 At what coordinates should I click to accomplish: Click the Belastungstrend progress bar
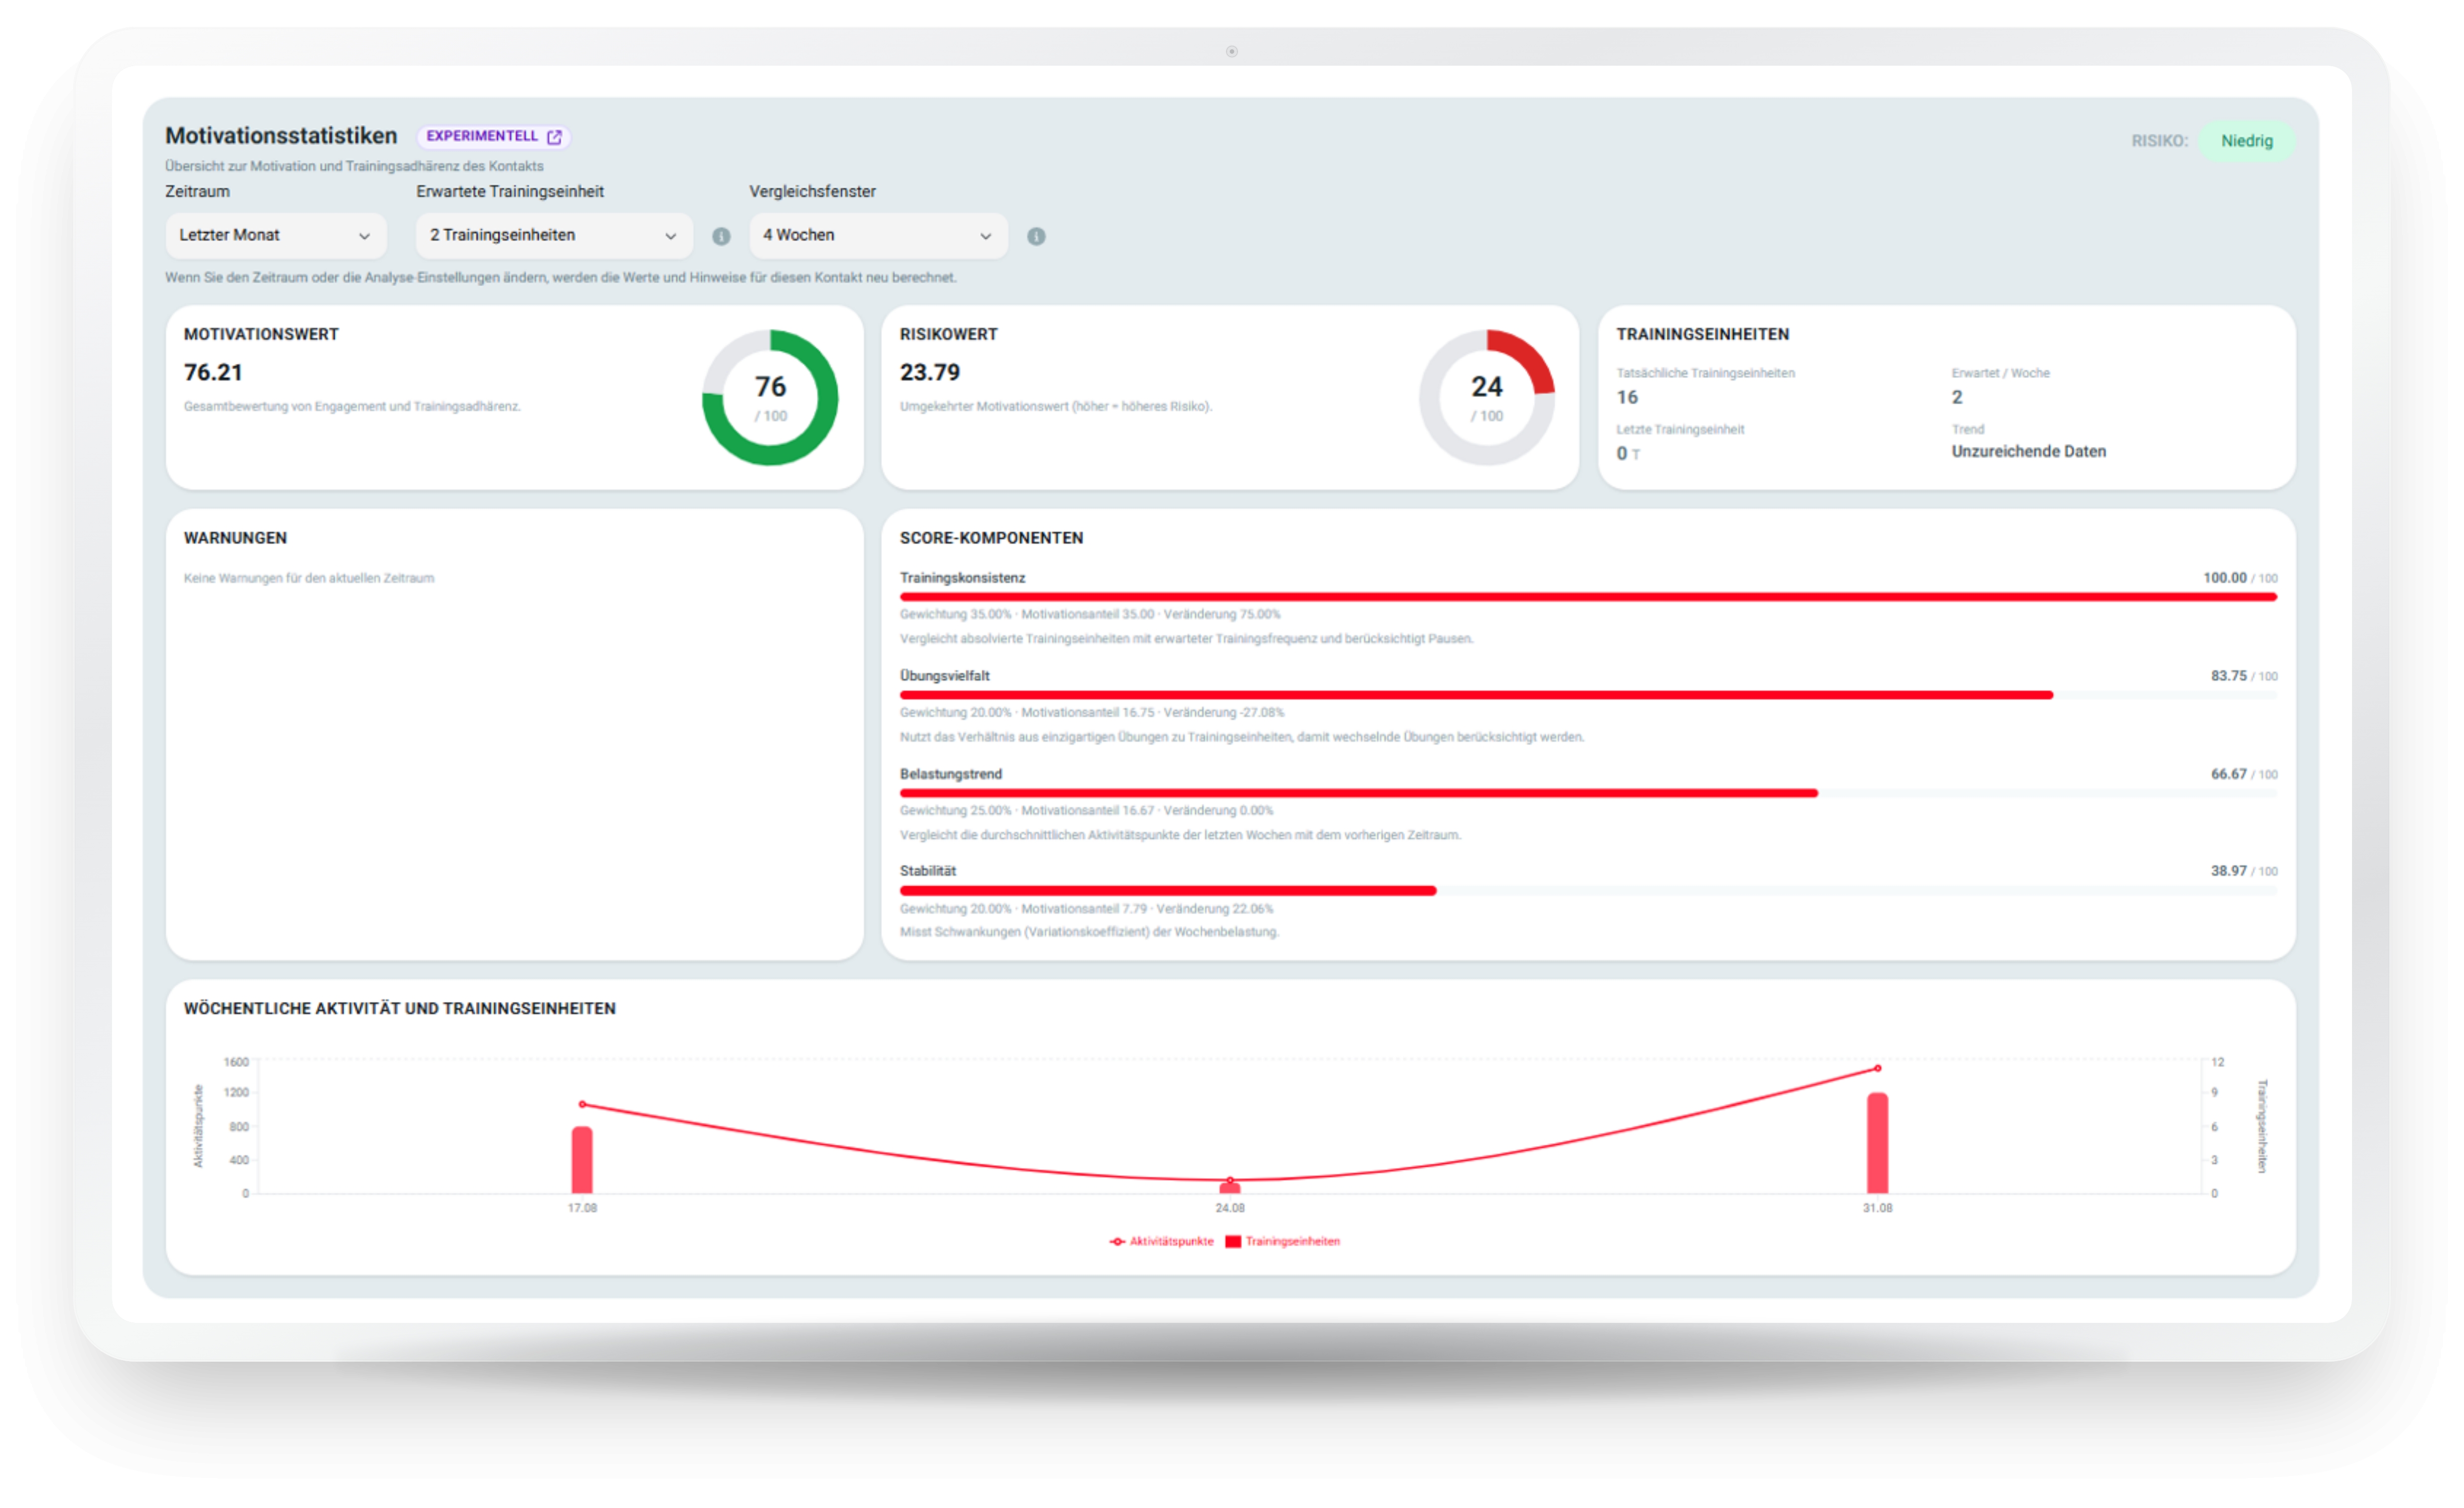1588,793
